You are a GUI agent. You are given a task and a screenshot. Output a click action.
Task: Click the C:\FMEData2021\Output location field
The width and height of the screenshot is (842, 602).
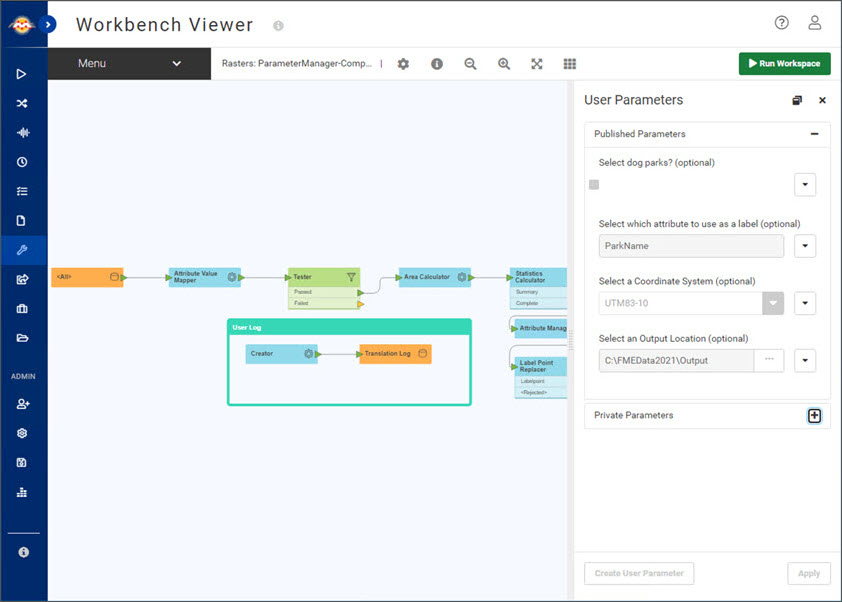coord(676,361)
